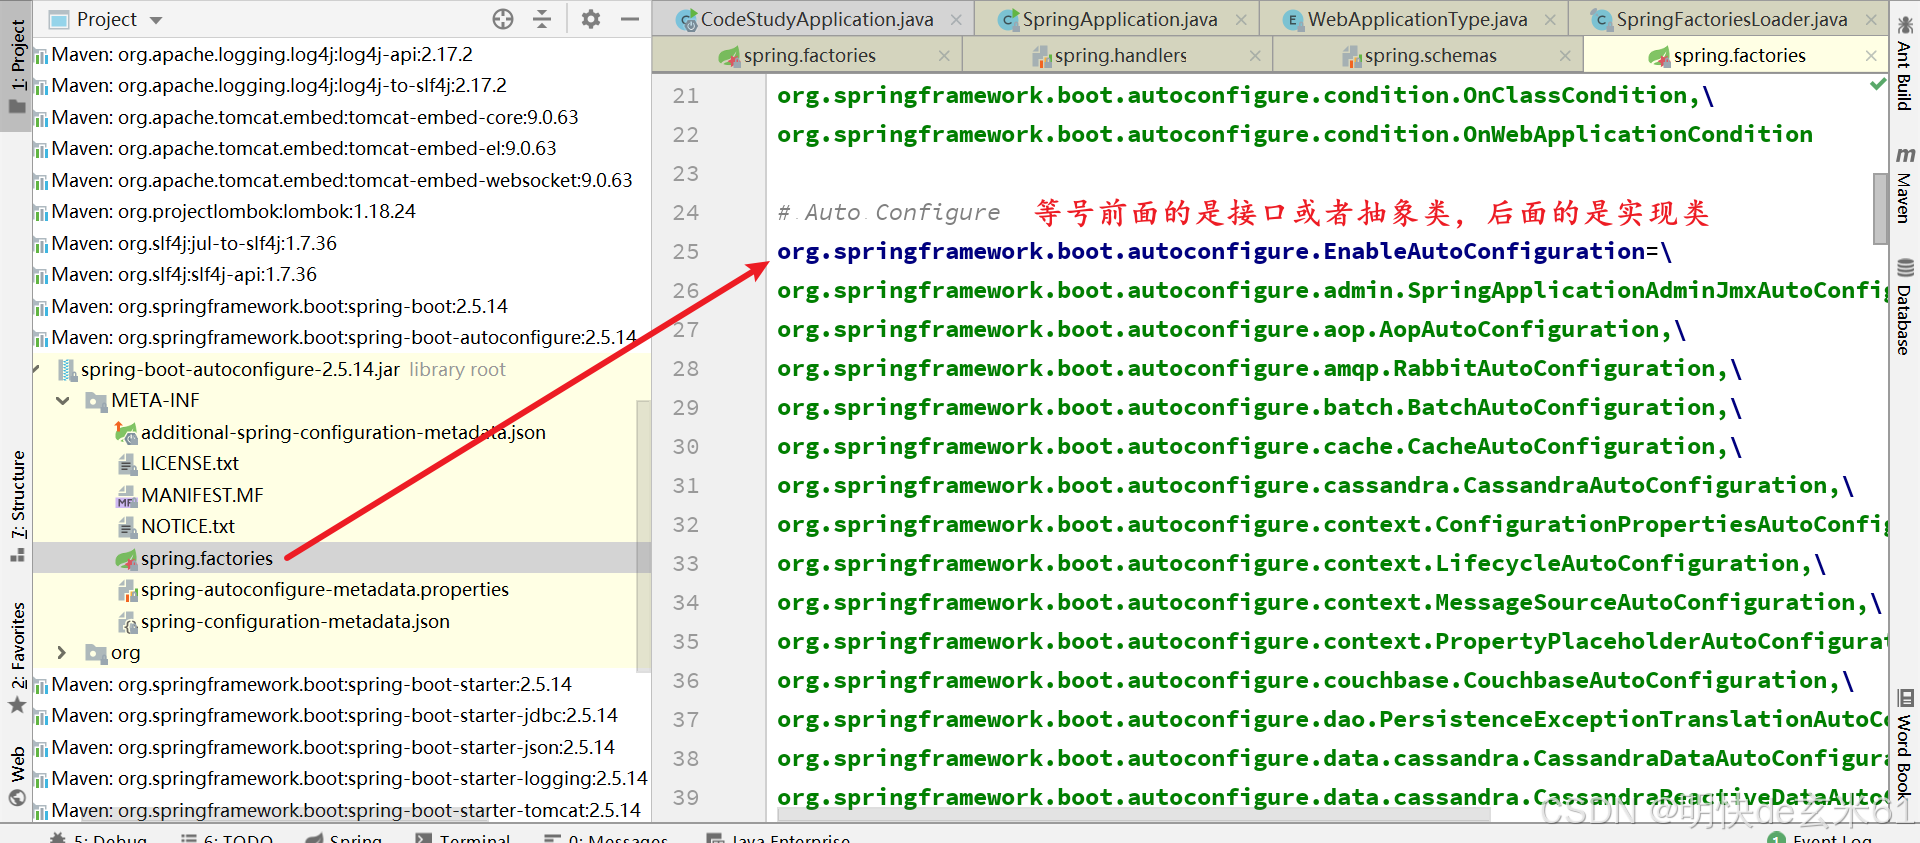Open the Maven side panel
Image resolution: width=1920 pixels, height=843 pixels.
pyautogui.click(x=1904, y=185)
